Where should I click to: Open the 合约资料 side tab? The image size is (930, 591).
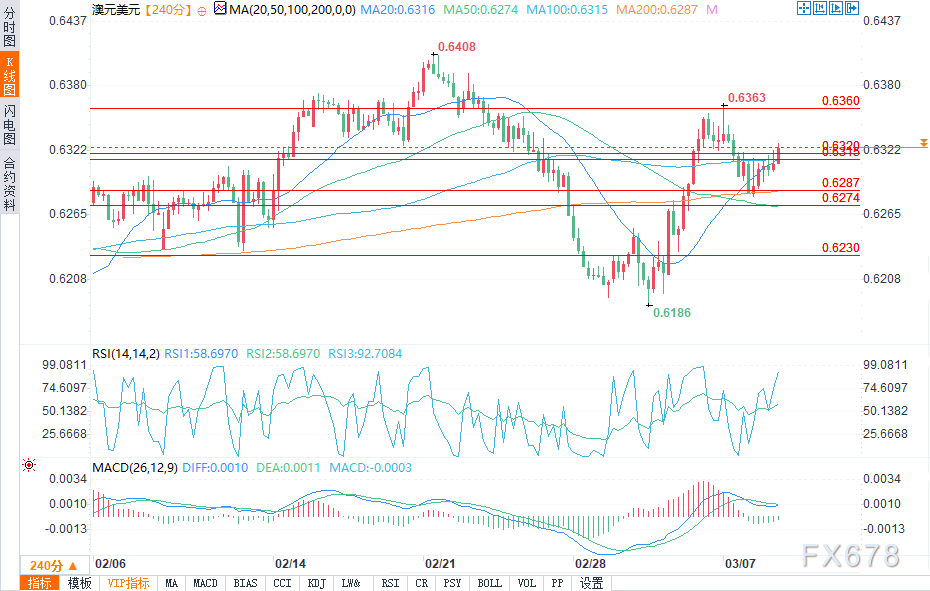[9, 185]
